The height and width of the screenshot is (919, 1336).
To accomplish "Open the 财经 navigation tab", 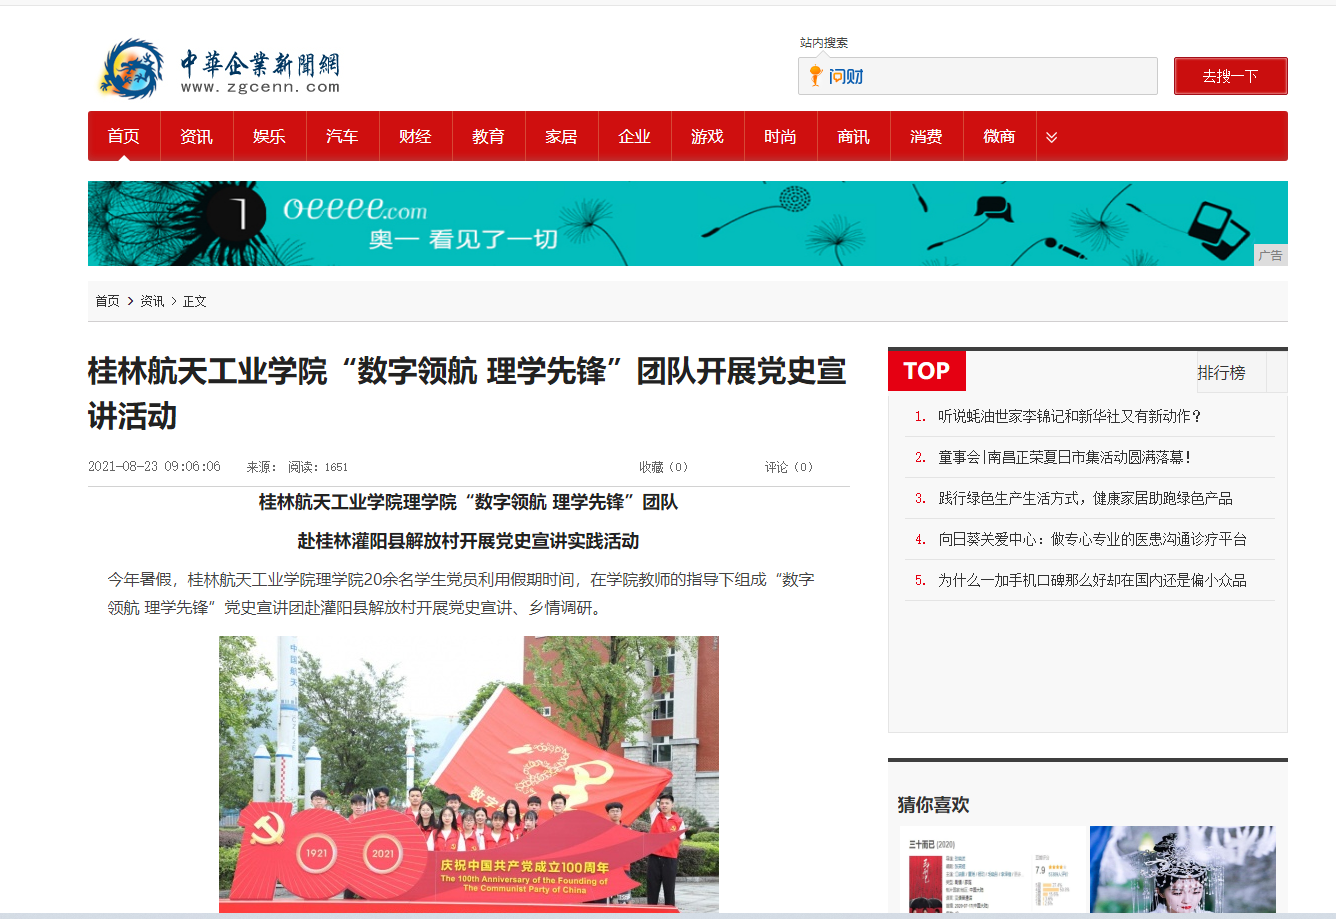I will point(415,137).
